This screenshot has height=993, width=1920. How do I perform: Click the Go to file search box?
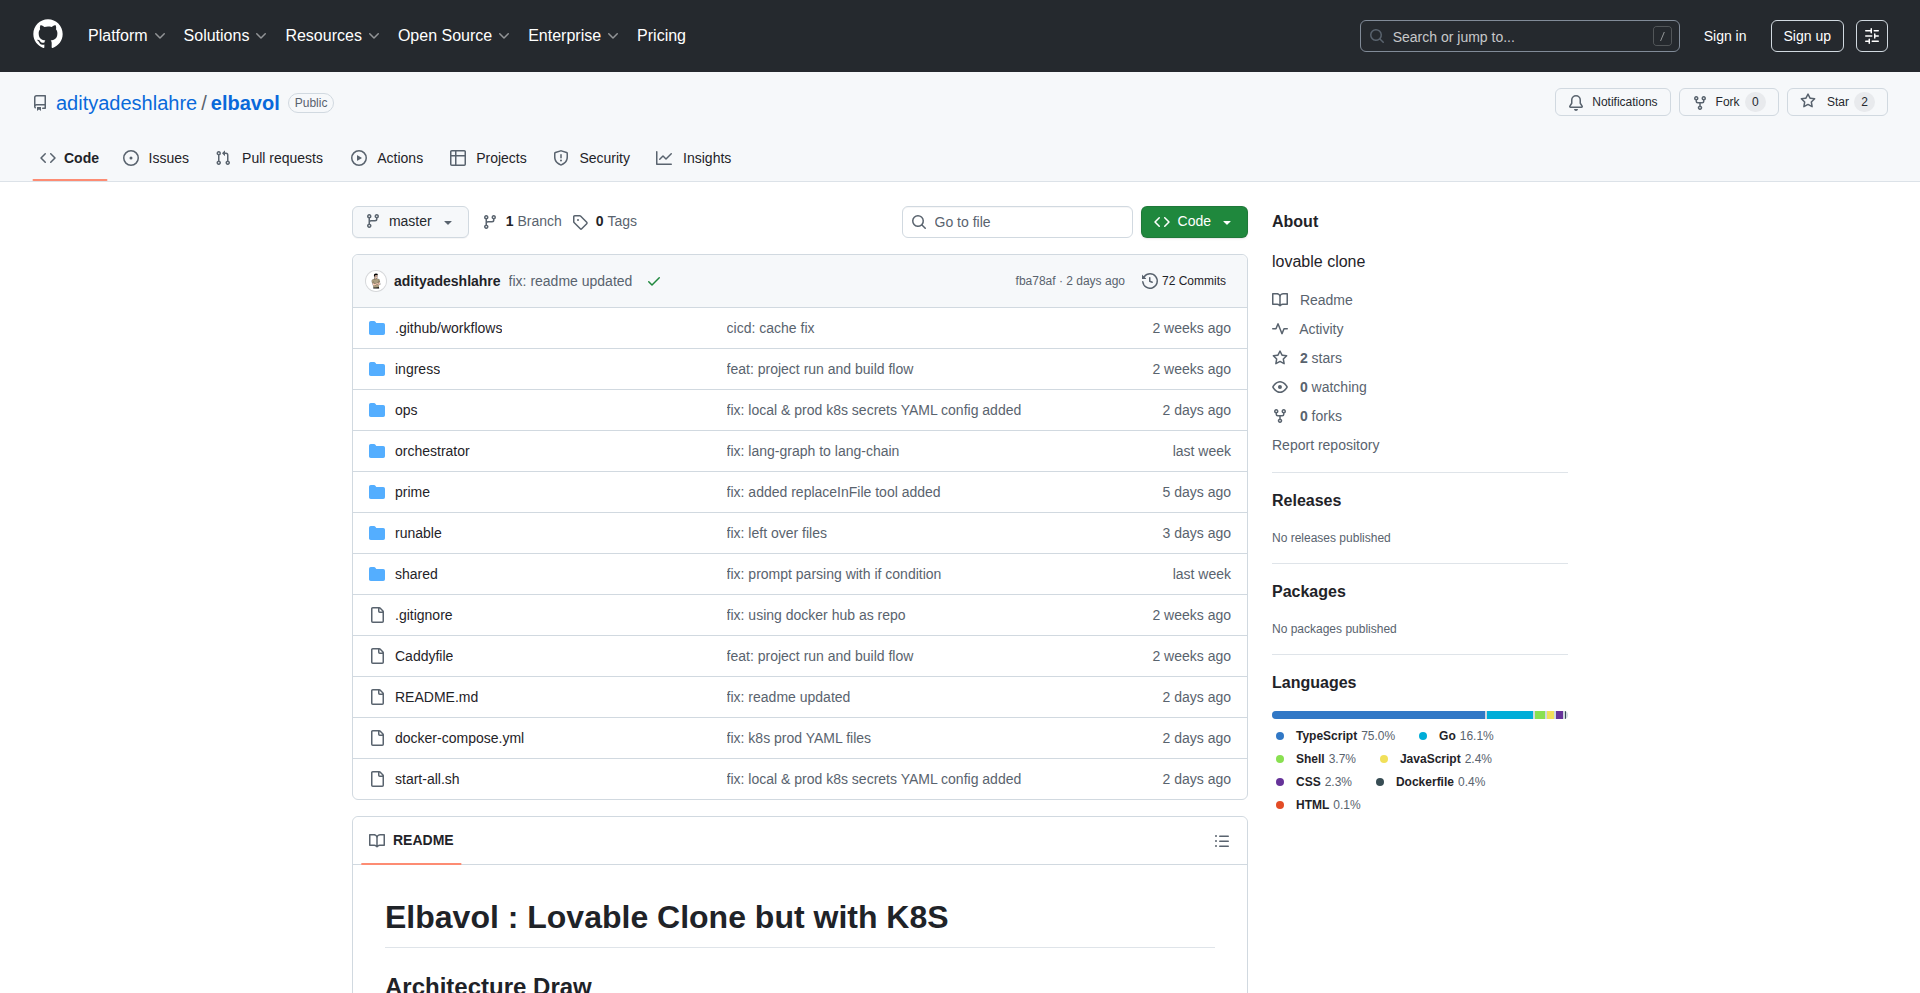[x=1017, y=221]
